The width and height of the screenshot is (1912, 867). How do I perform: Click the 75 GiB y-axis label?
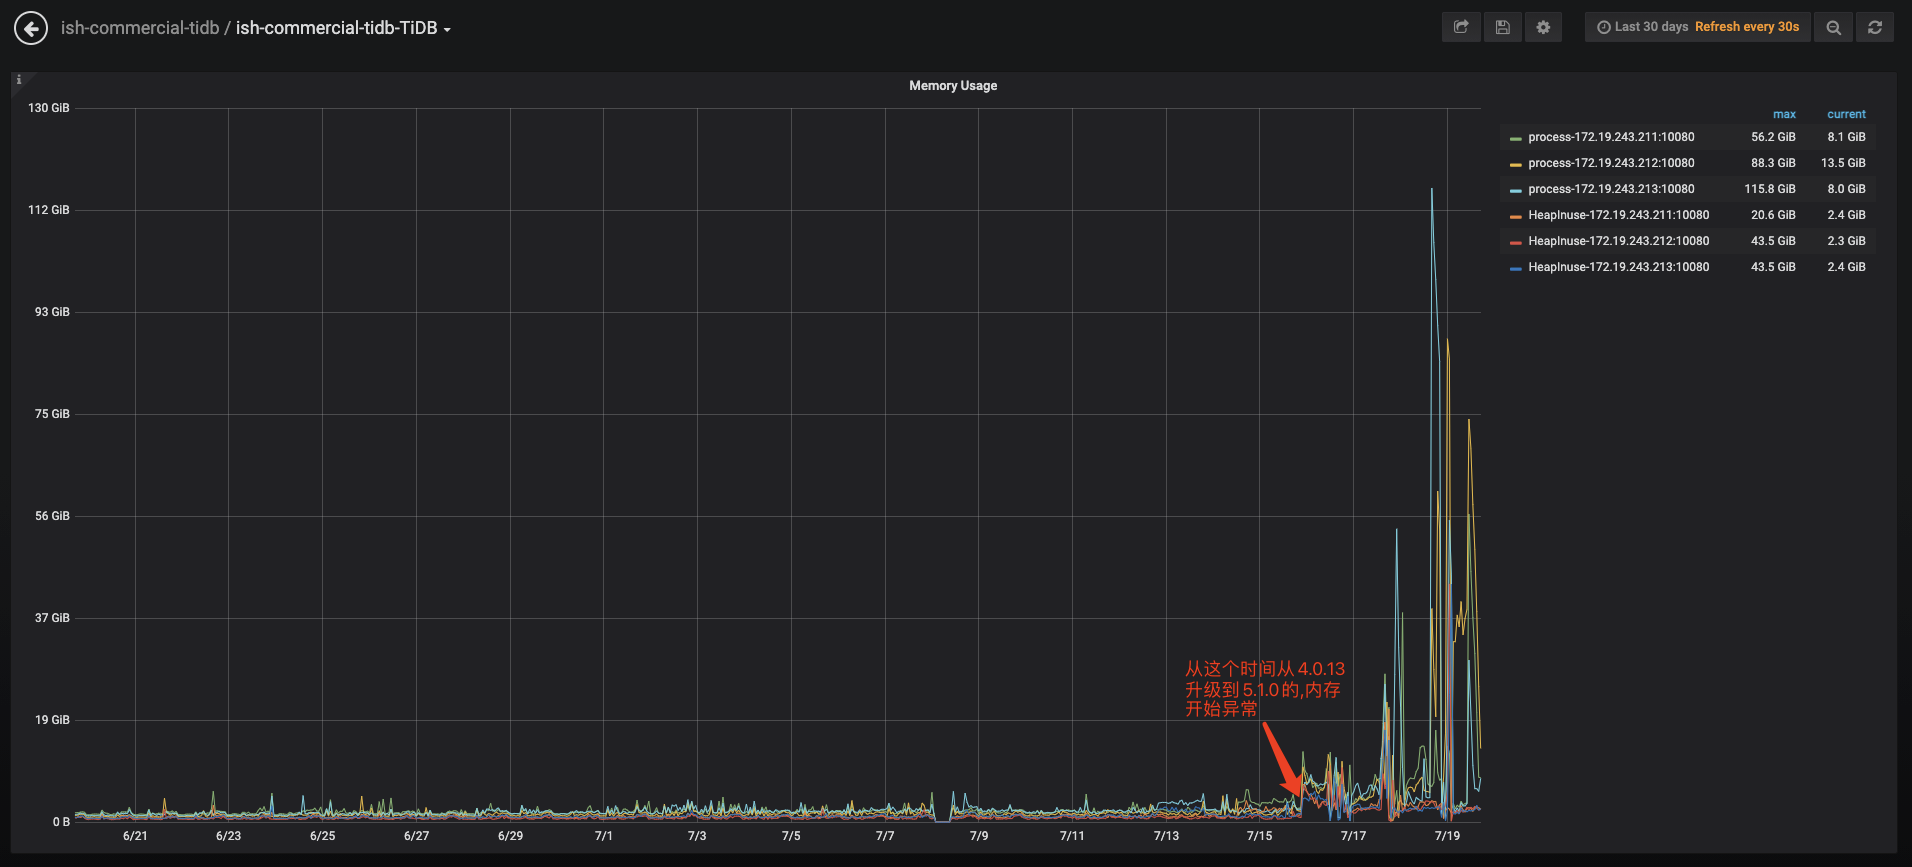[52, 414]
